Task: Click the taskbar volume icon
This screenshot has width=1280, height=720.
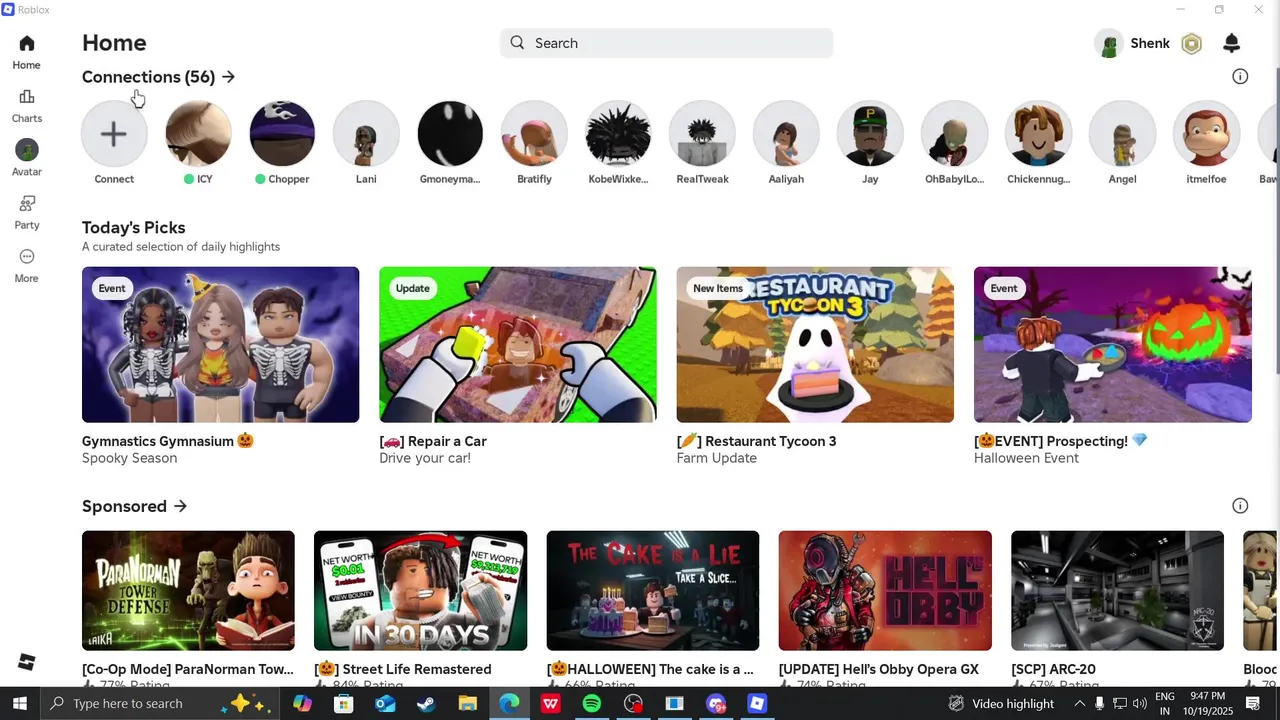Action: point(1140,704)
